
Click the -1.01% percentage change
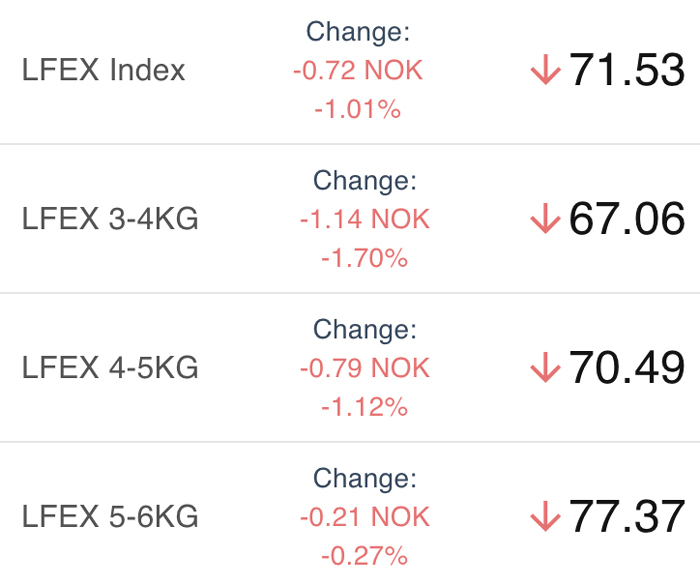pyautogui.click(x=358, y=109)
